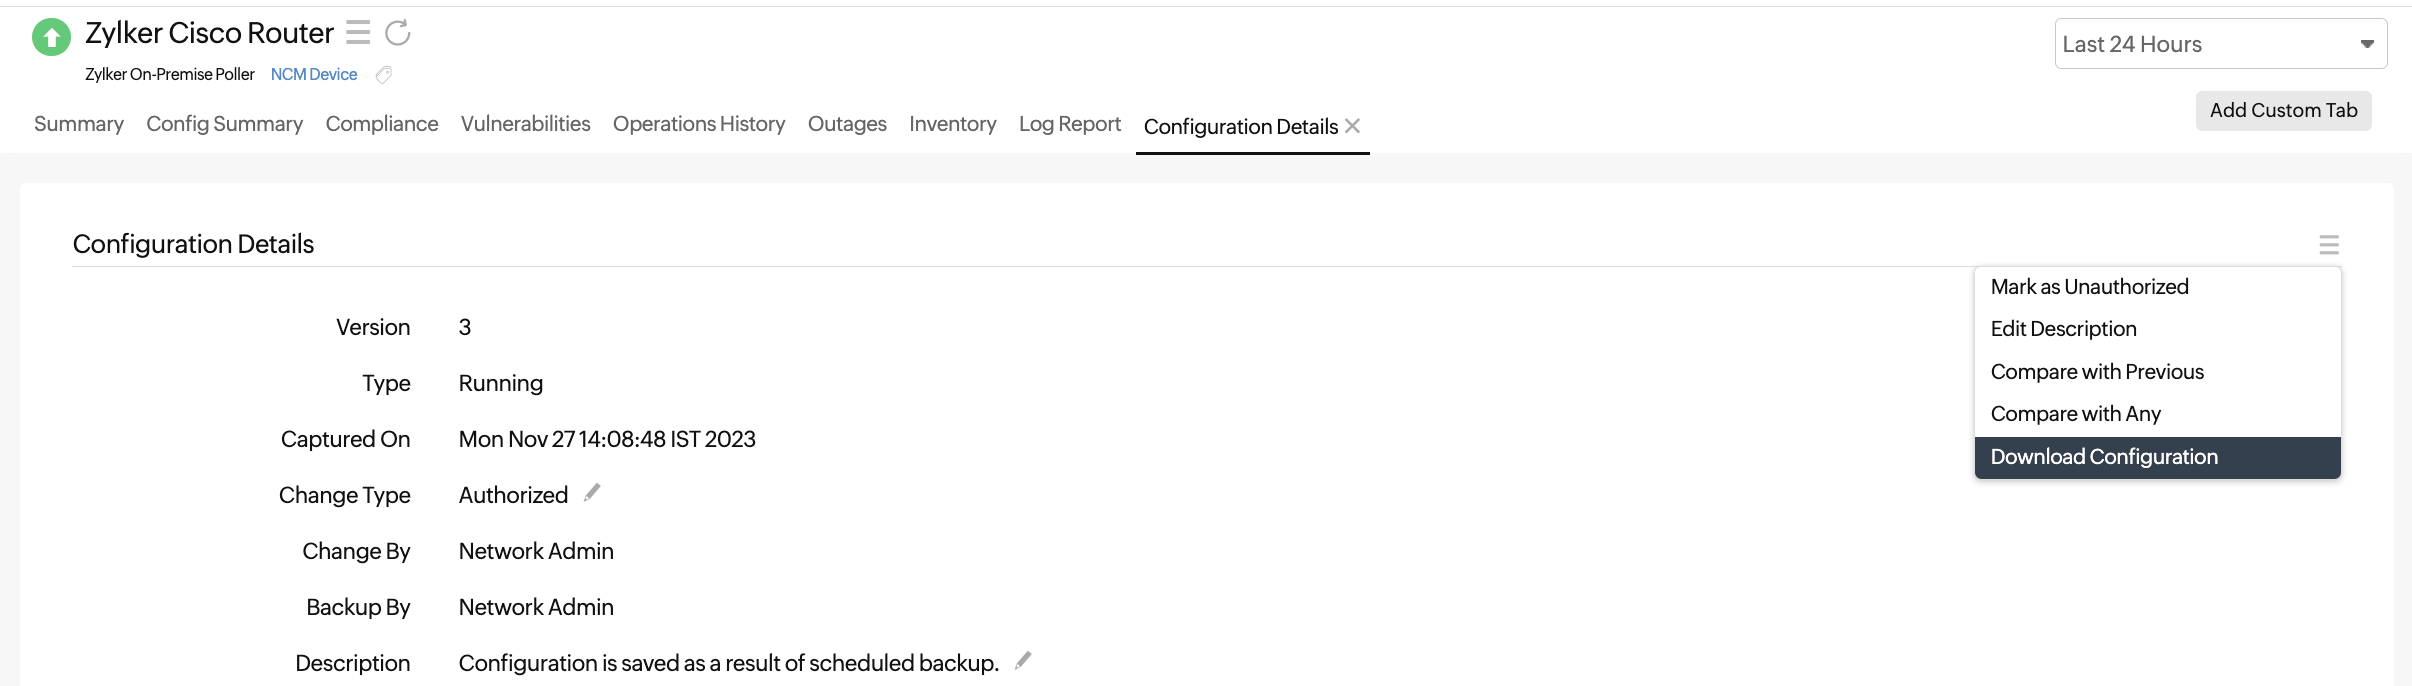Switch to the Config Summary tab
This screenshot has height=686, width=2412.
click(x=224, y=124)
